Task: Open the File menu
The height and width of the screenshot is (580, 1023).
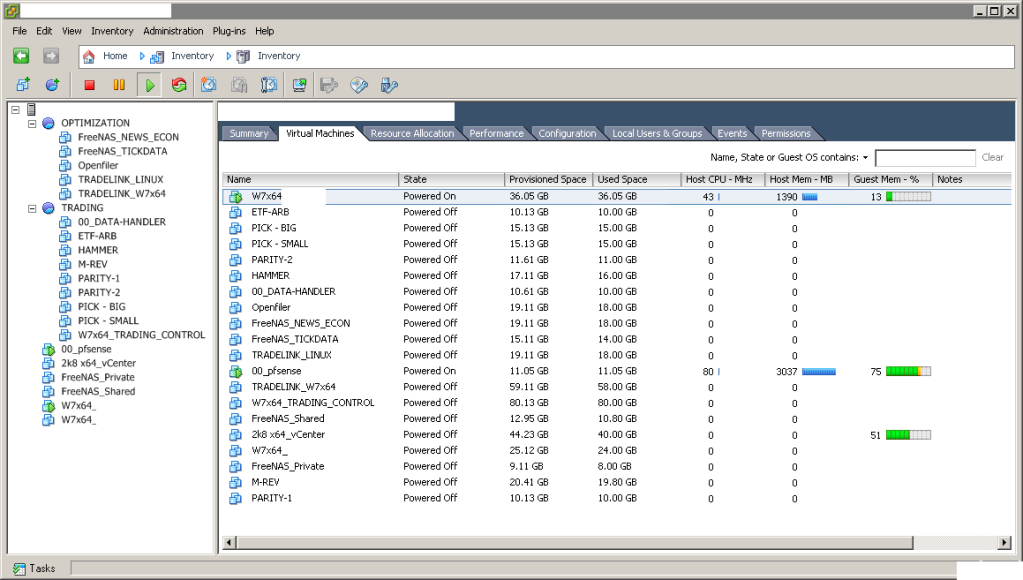Action: (x=20, y=31)
